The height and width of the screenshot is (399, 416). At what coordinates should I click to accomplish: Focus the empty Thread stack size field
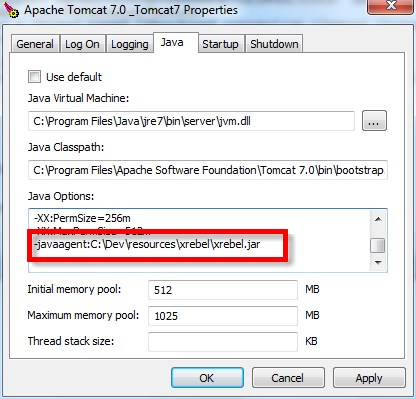223,342
